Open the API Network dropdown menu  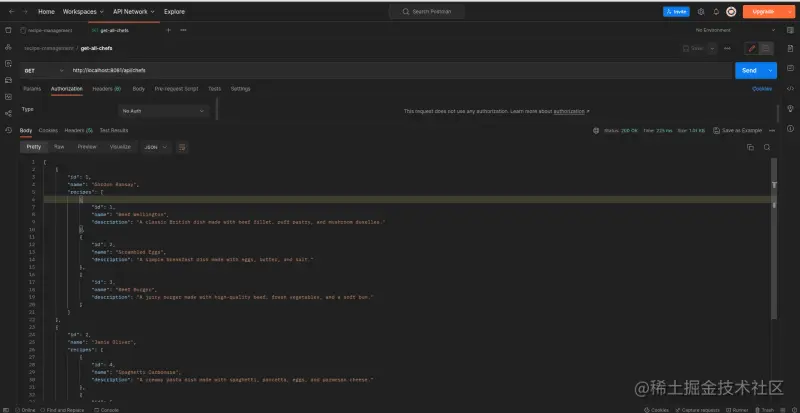tap(134, 11)
